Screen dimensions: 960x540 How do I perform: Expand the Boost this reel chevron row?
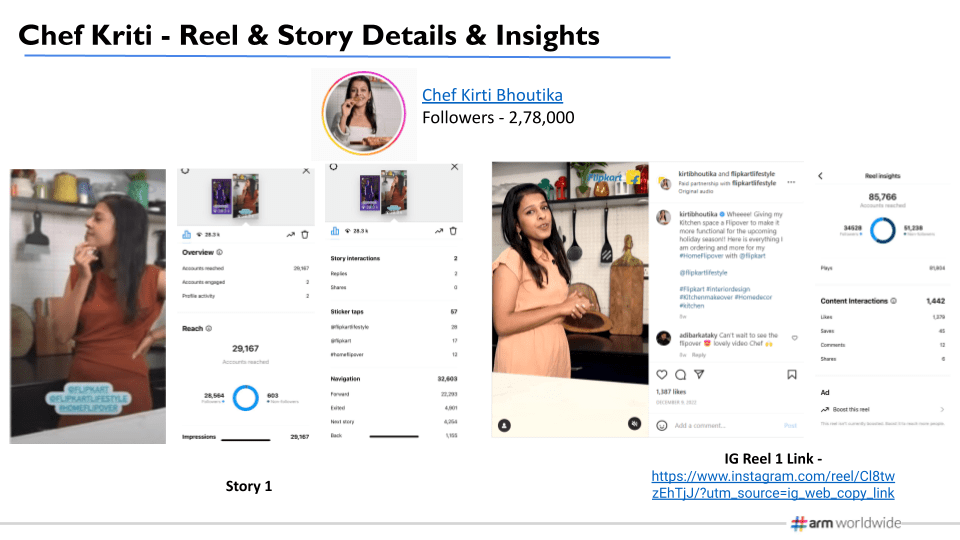pyautogui.click(x=943, y=410)
